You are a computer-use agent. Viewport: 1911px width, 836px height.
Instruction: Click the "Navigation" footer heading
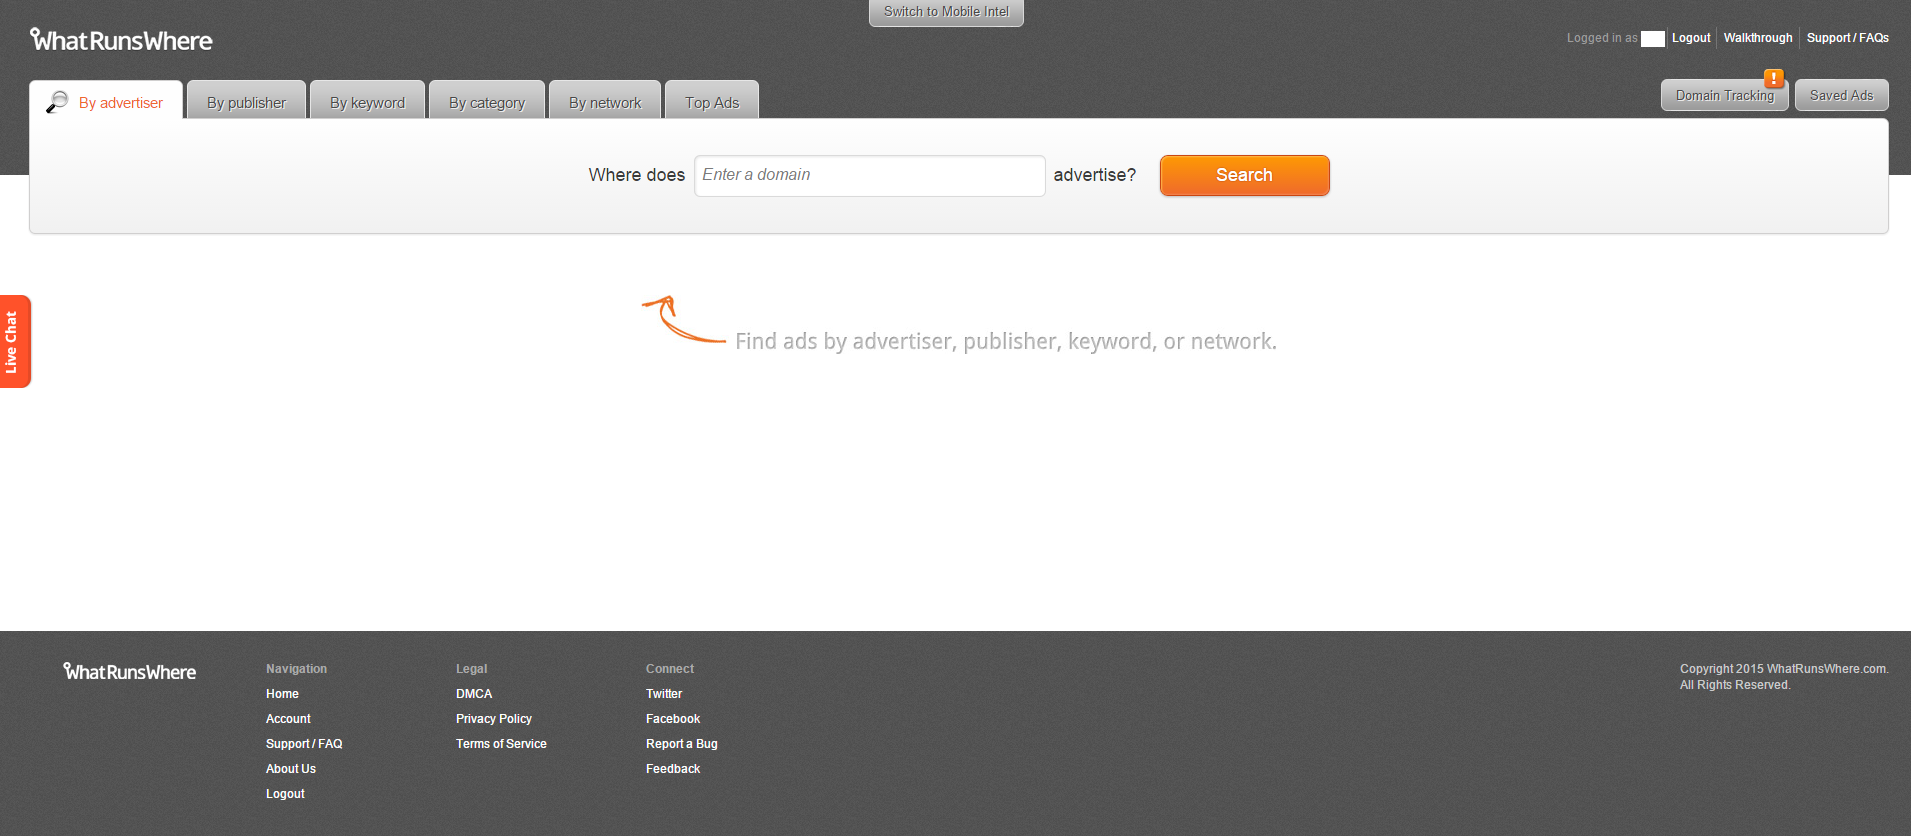(x=296, y=669)
